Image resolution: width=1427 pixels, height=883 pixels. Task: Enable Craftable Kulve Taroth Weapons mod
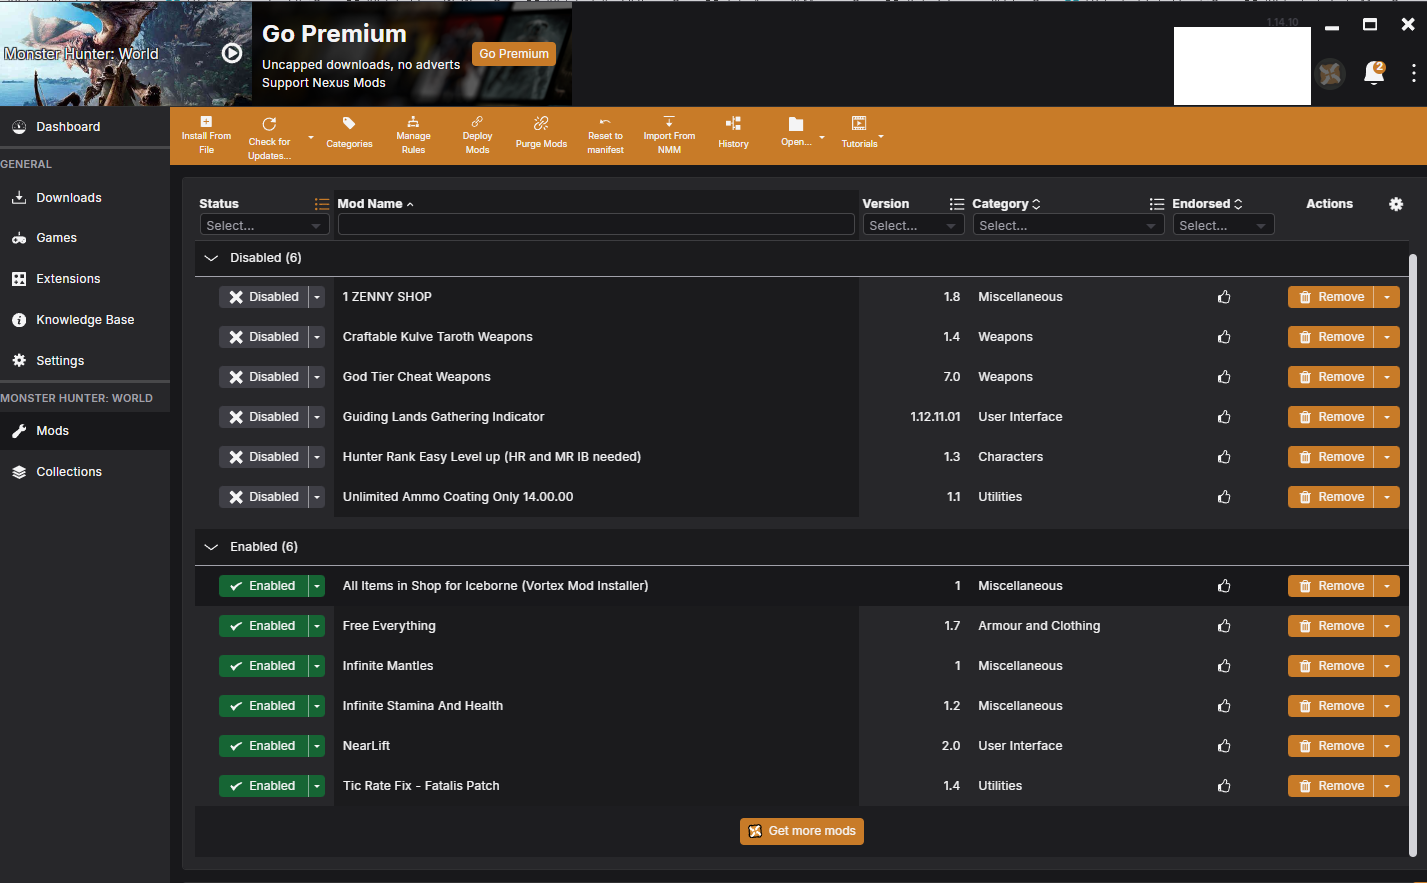pos(264,337)
